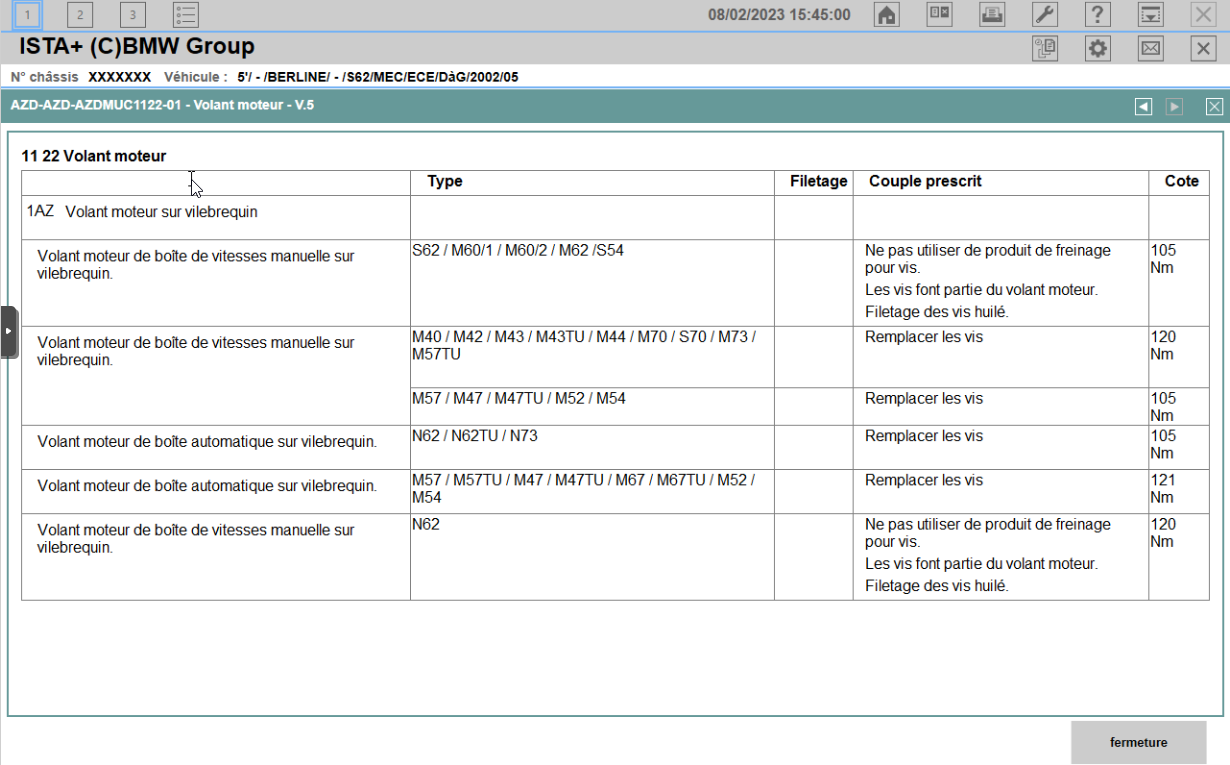Click the document title 'AZD-AZD-AZDMUC1122-01'
This screenshot has height=765, width=1230.
(96, 104)
